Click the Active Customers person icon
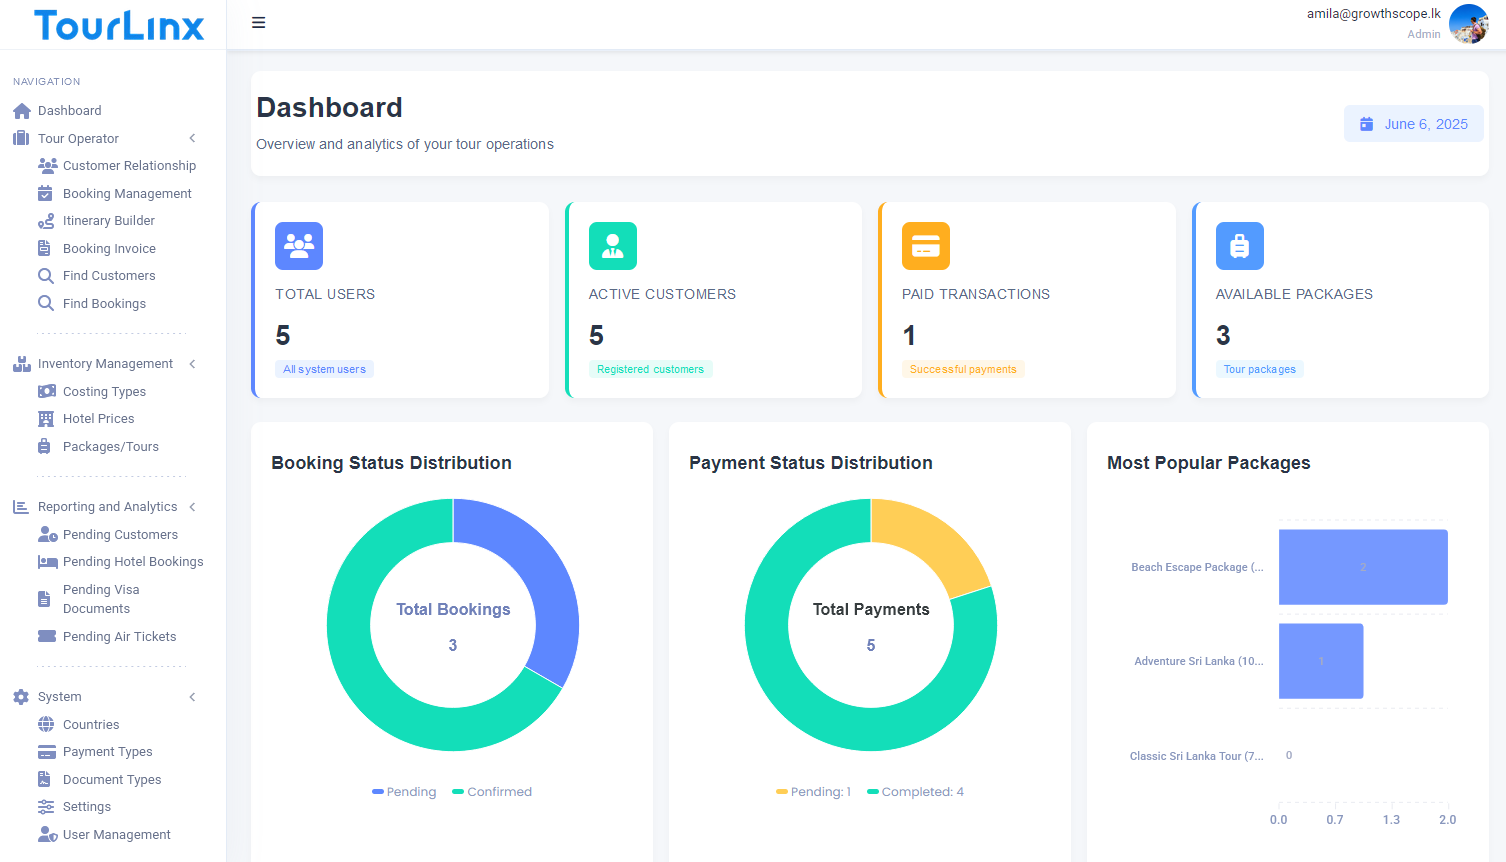The image size is (1506, 862). [x=612, y=246]
